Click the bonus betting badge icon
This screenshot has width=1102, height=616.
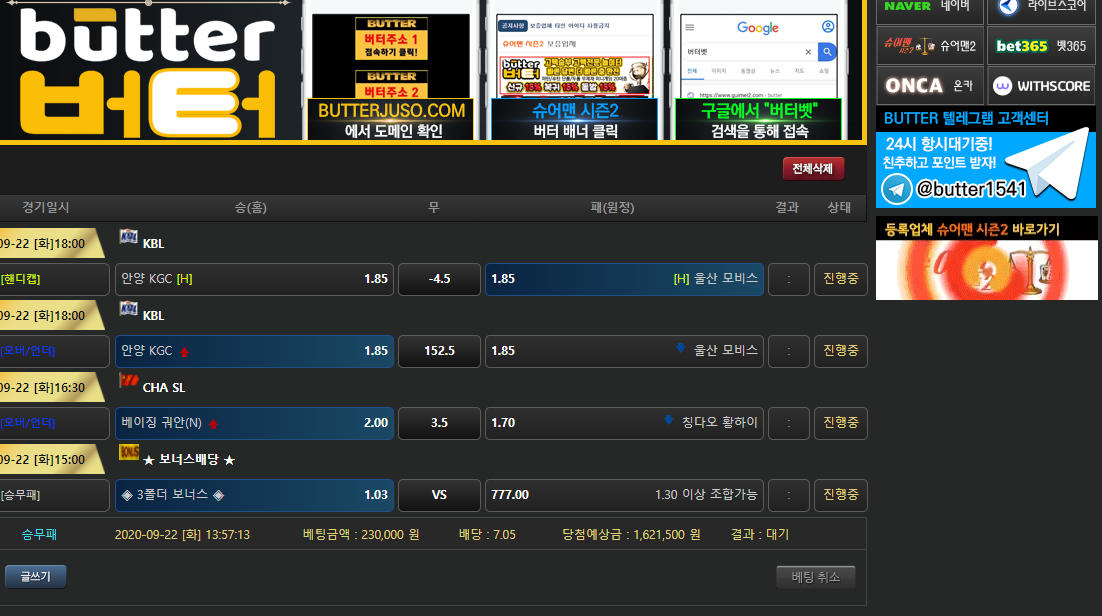coord(128,453)
